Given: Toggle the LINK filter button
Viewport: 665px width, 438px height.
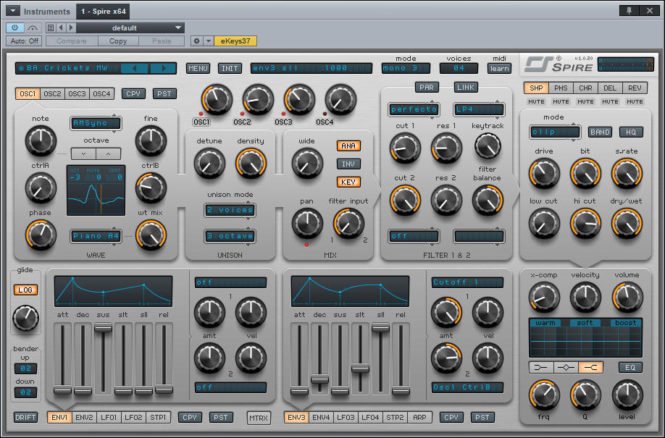Looking at the screenshot, I should click(466, 87).
